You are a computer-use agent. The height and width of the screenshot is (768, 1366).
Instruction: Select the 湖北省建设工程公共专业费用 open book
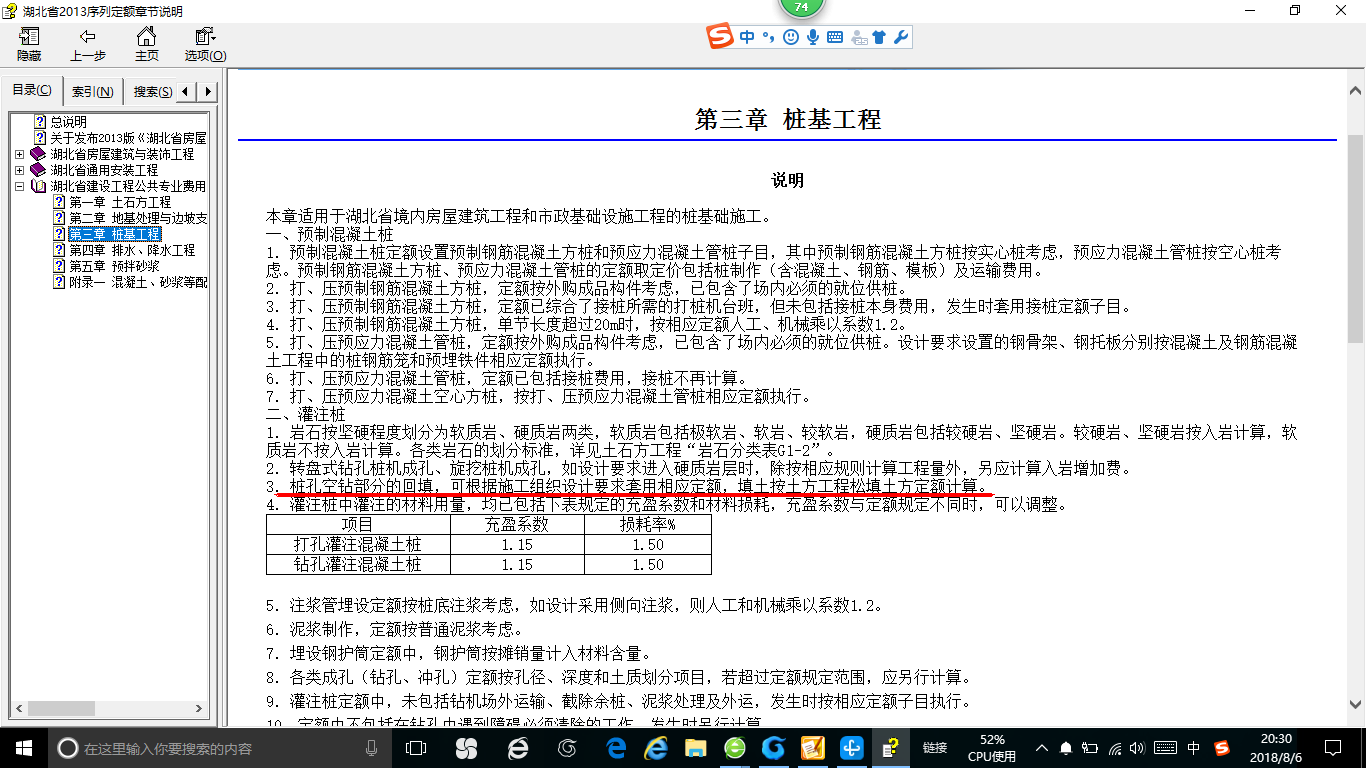pyautogui.click(x=128, y=186)
